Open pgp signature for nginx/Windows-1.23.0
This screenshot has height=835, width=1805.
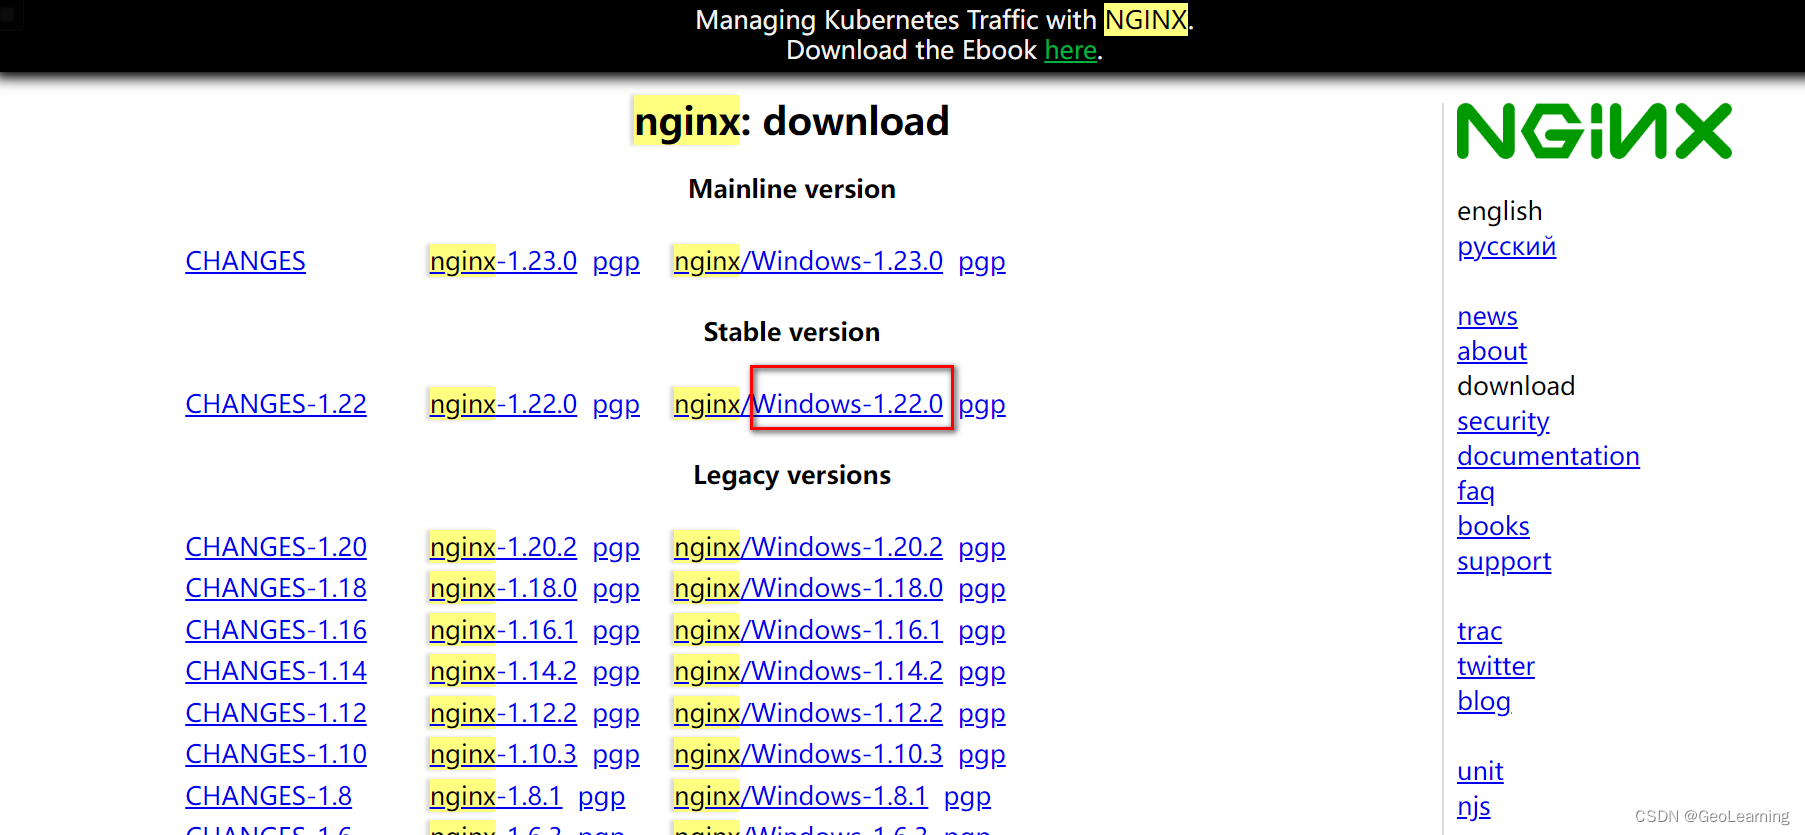click(x=982, y=262)
